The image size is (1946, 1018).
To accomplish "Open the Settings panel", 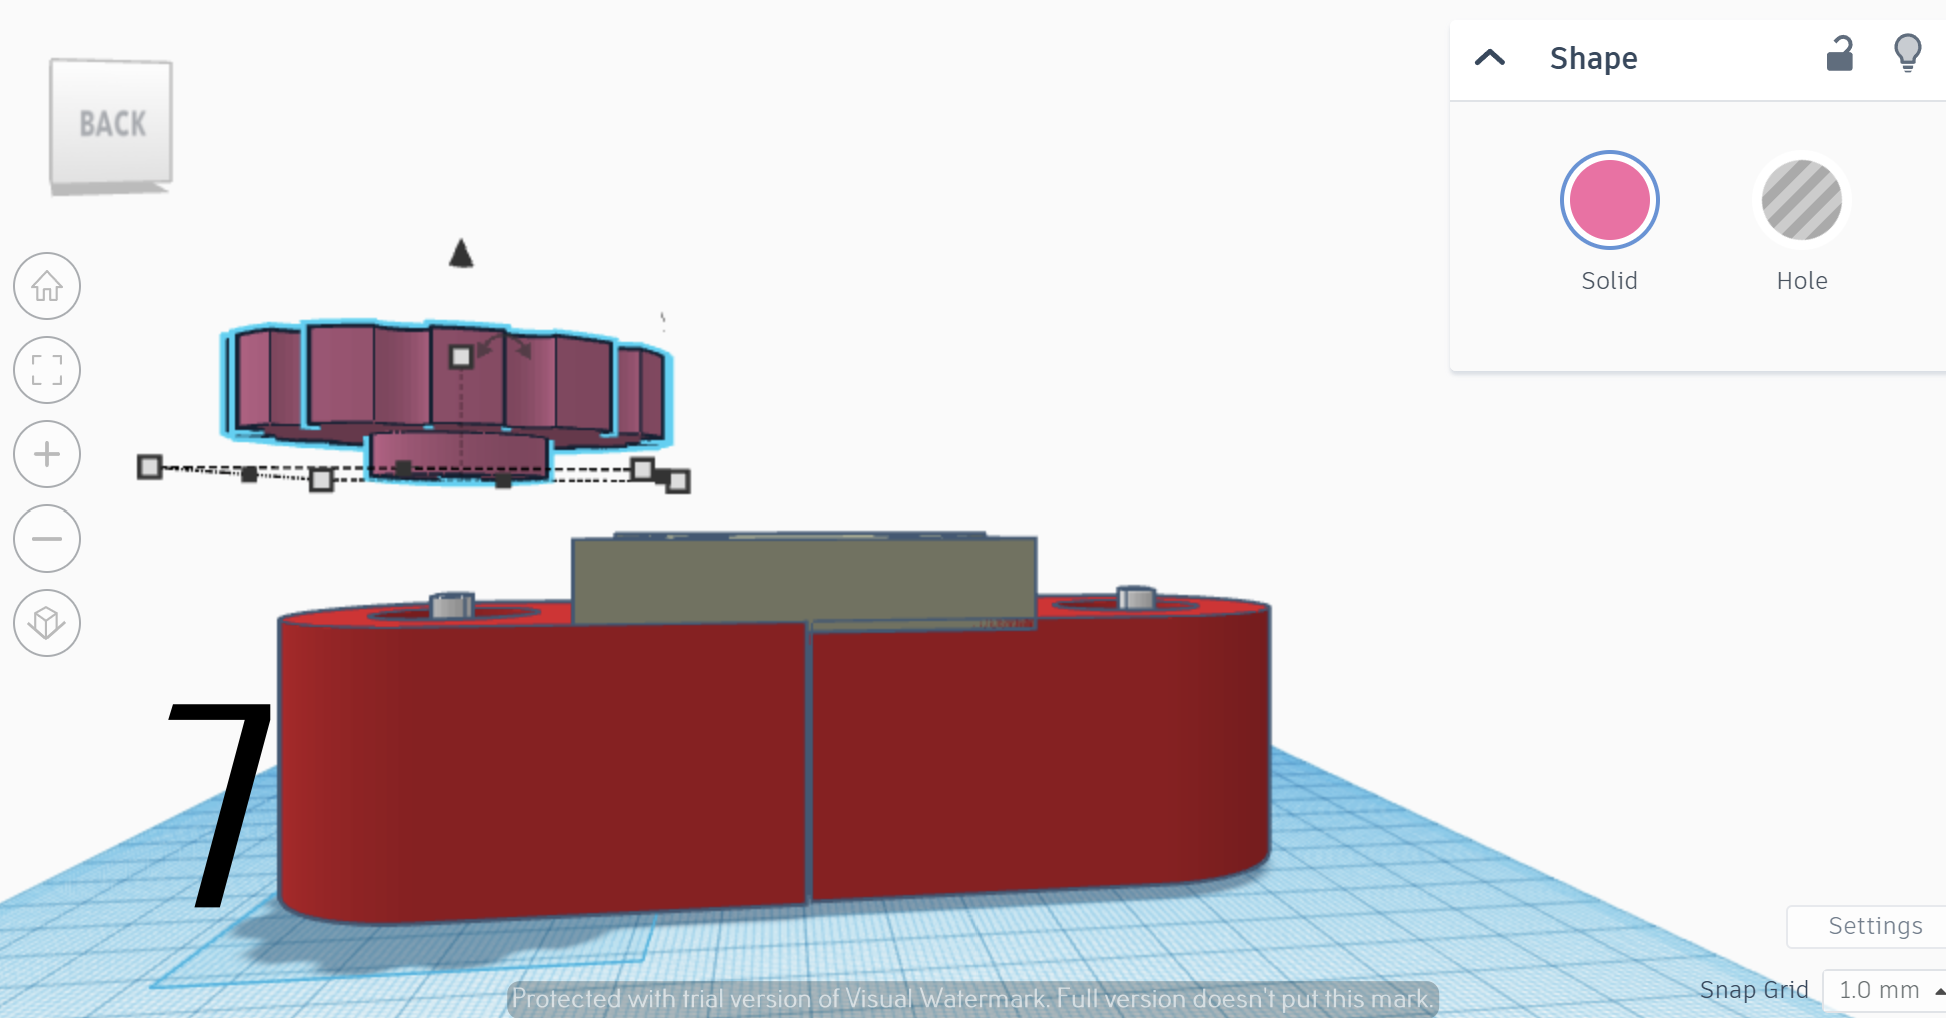I will (1875, 926).
